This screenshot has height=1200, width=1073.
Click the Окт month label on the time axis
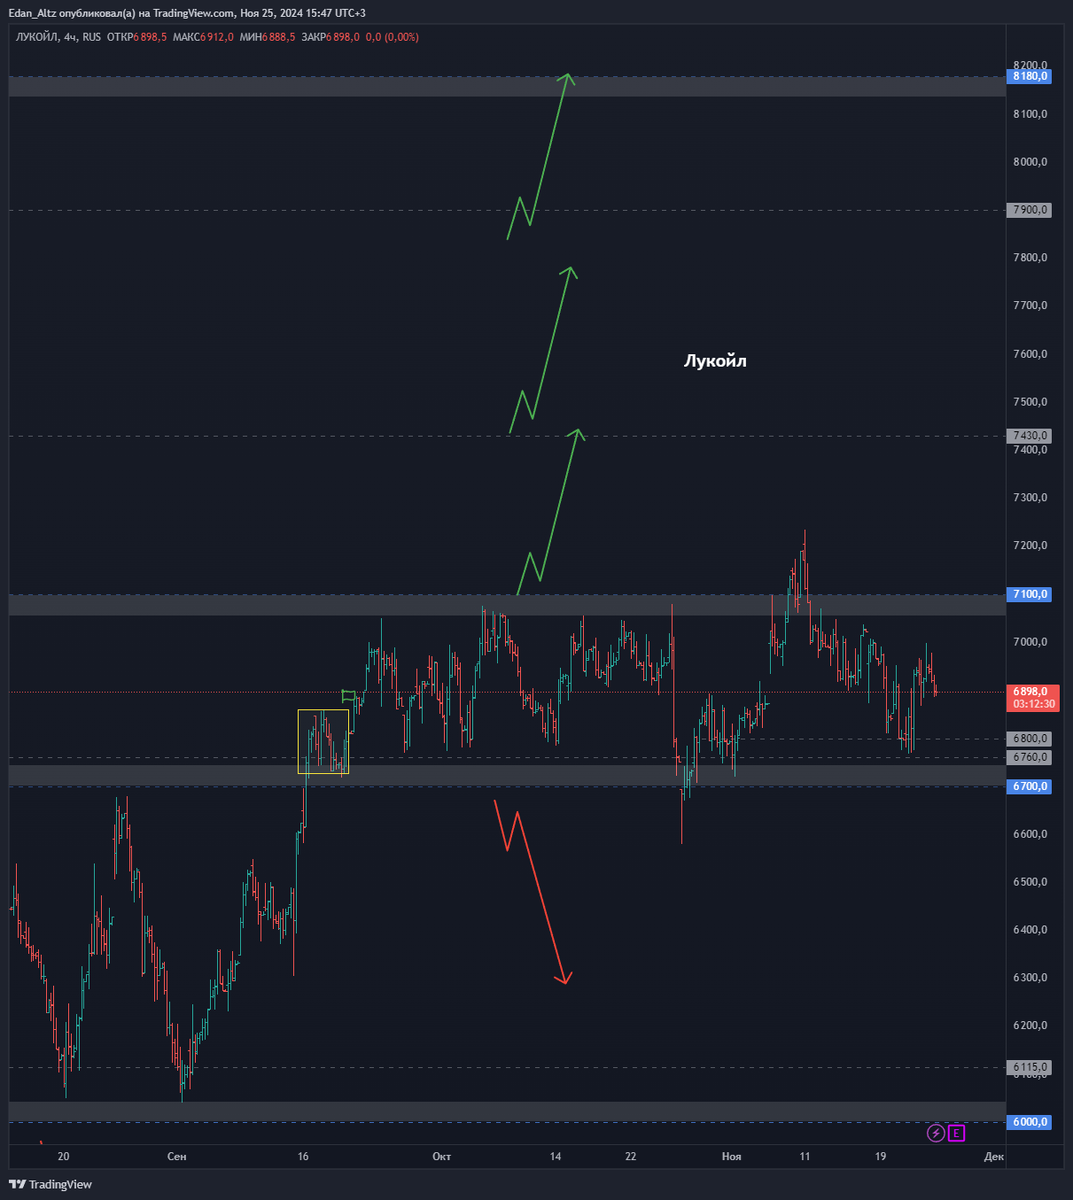click(x=441, y=1157)
